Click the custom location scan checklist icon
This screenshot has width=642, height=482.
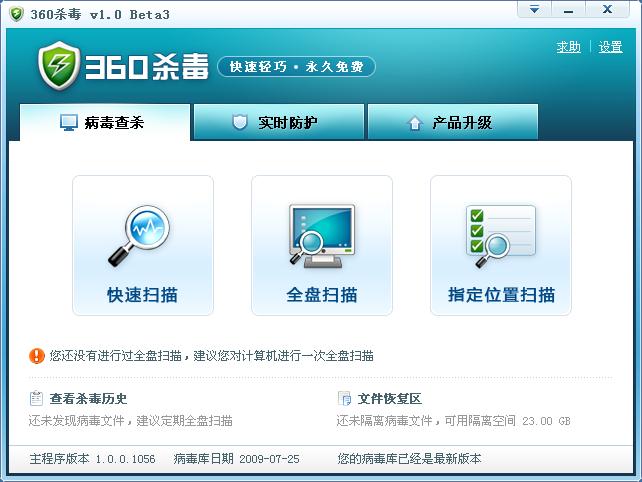500,236
